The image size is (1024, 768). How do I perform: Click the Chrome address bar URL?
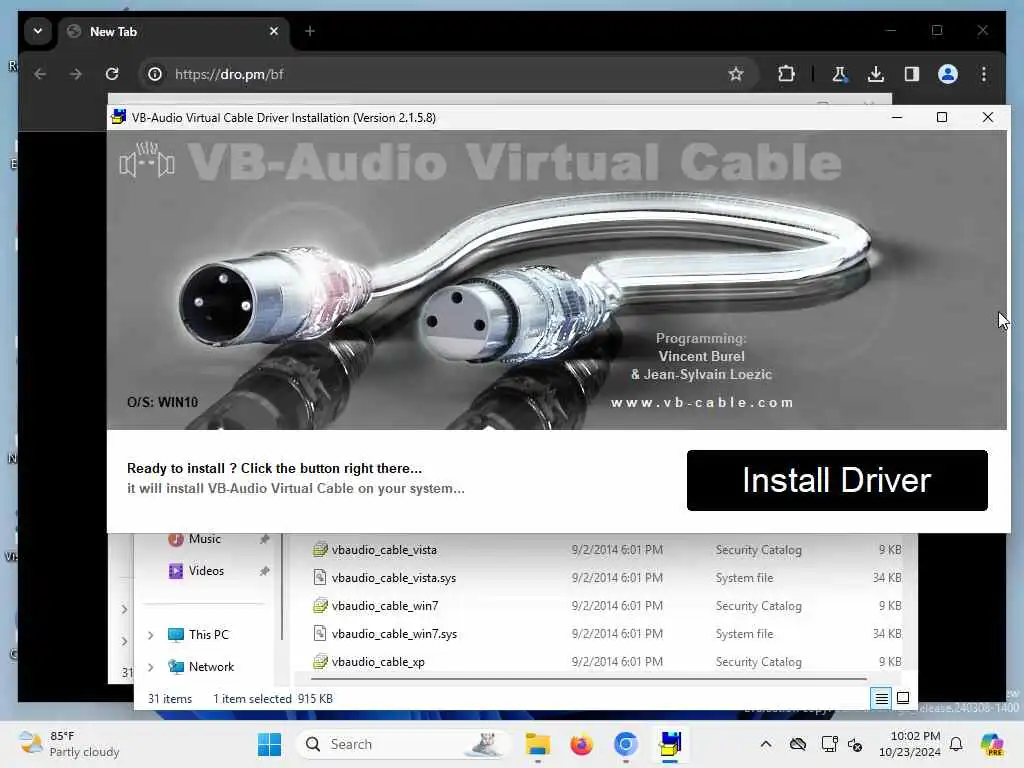229,74
